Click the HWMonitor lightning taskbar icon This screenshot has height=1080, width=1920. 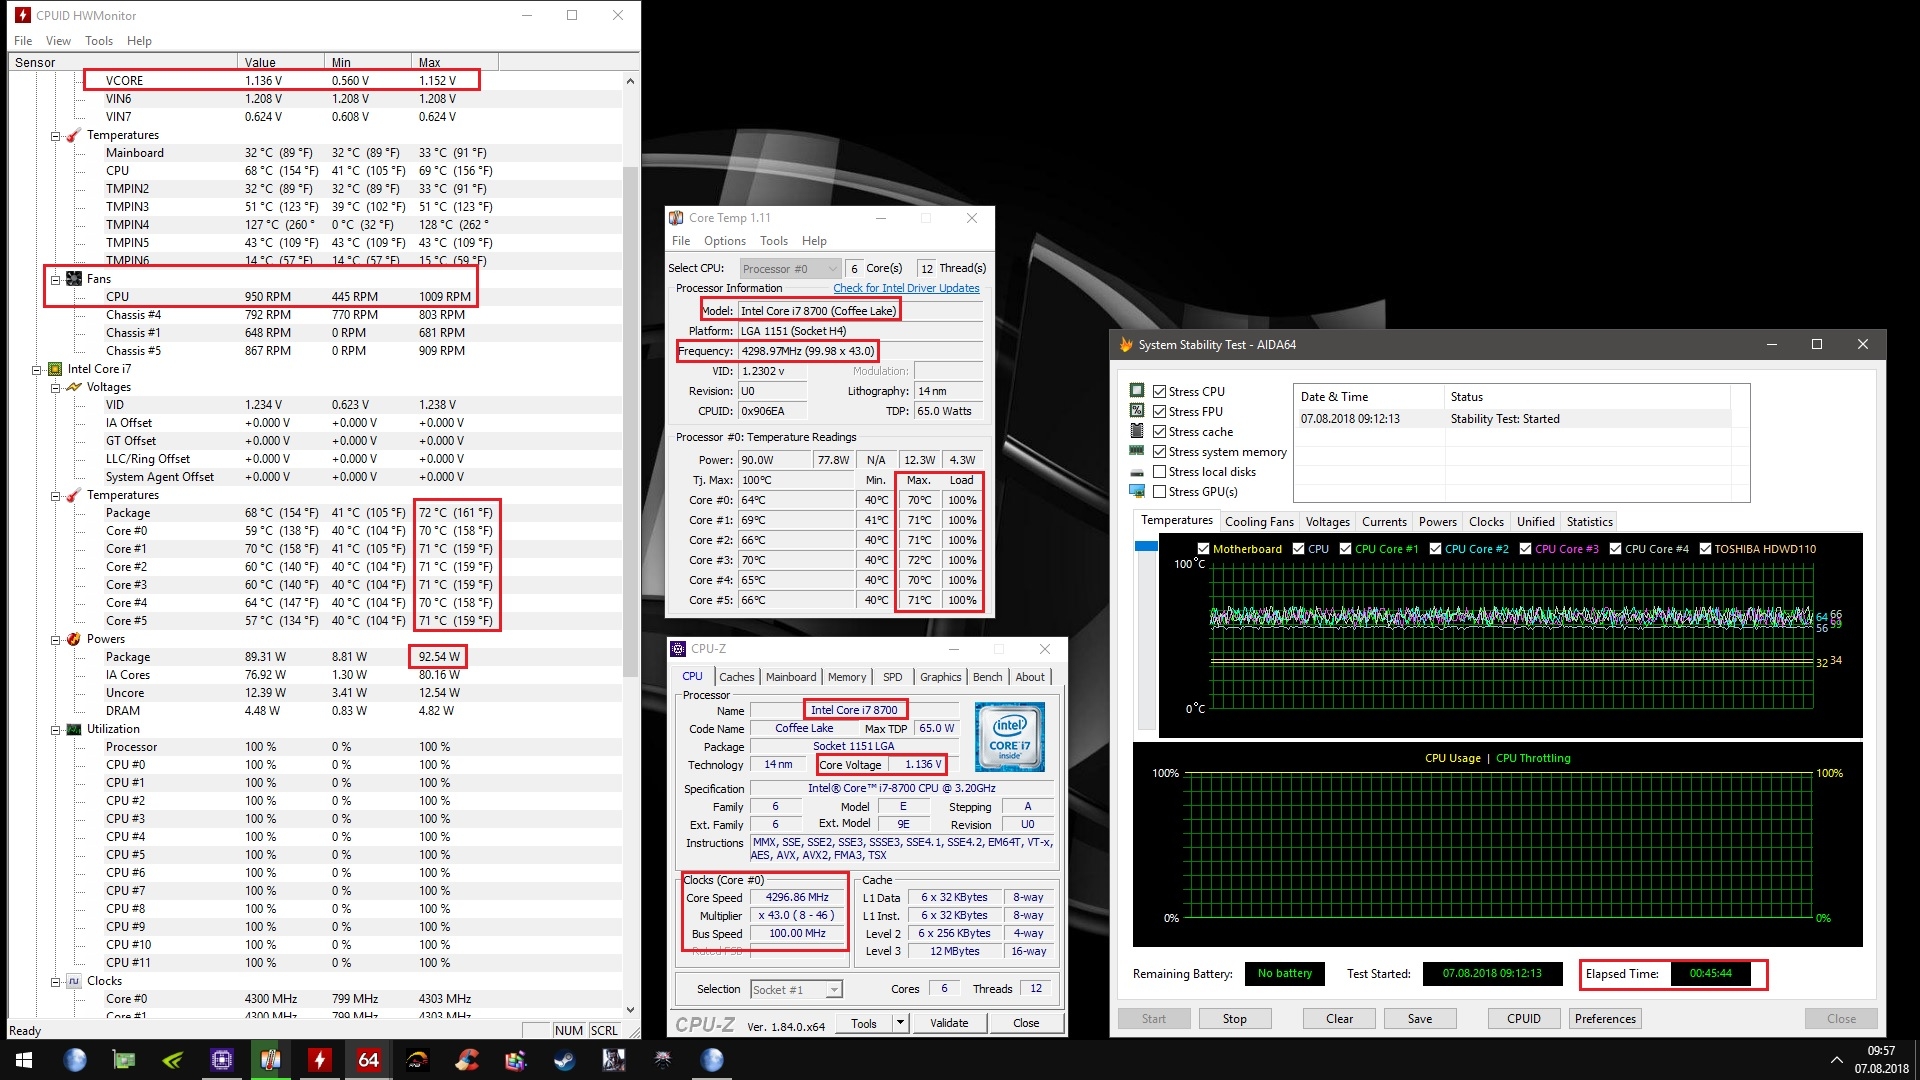click(319, 1060)
